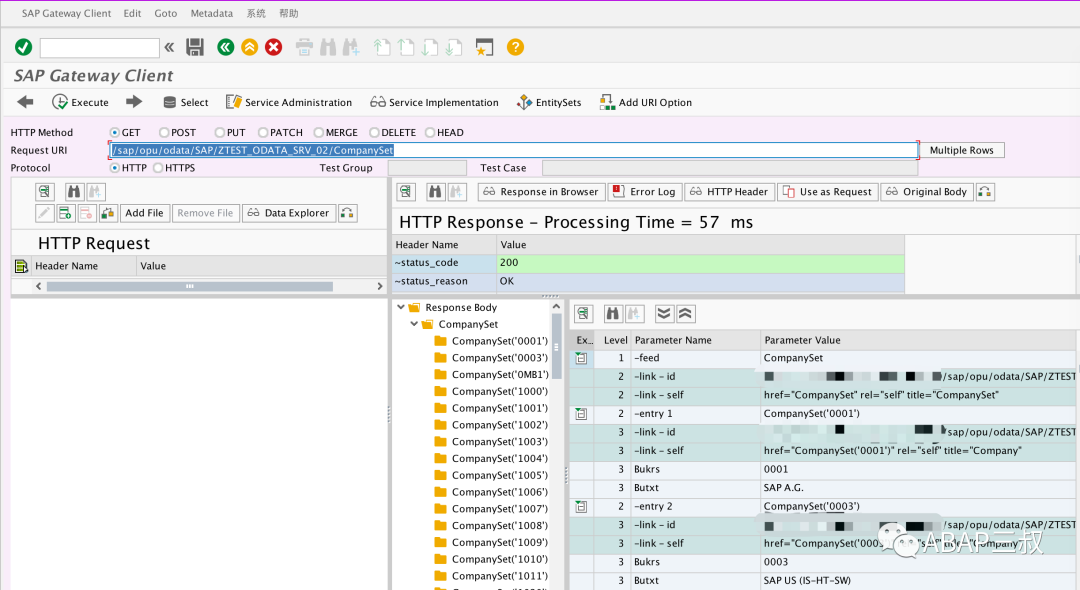Click the Save floppy disk icon
The width and height of the screenshot is (1080, 590).
tap(195, 47)
